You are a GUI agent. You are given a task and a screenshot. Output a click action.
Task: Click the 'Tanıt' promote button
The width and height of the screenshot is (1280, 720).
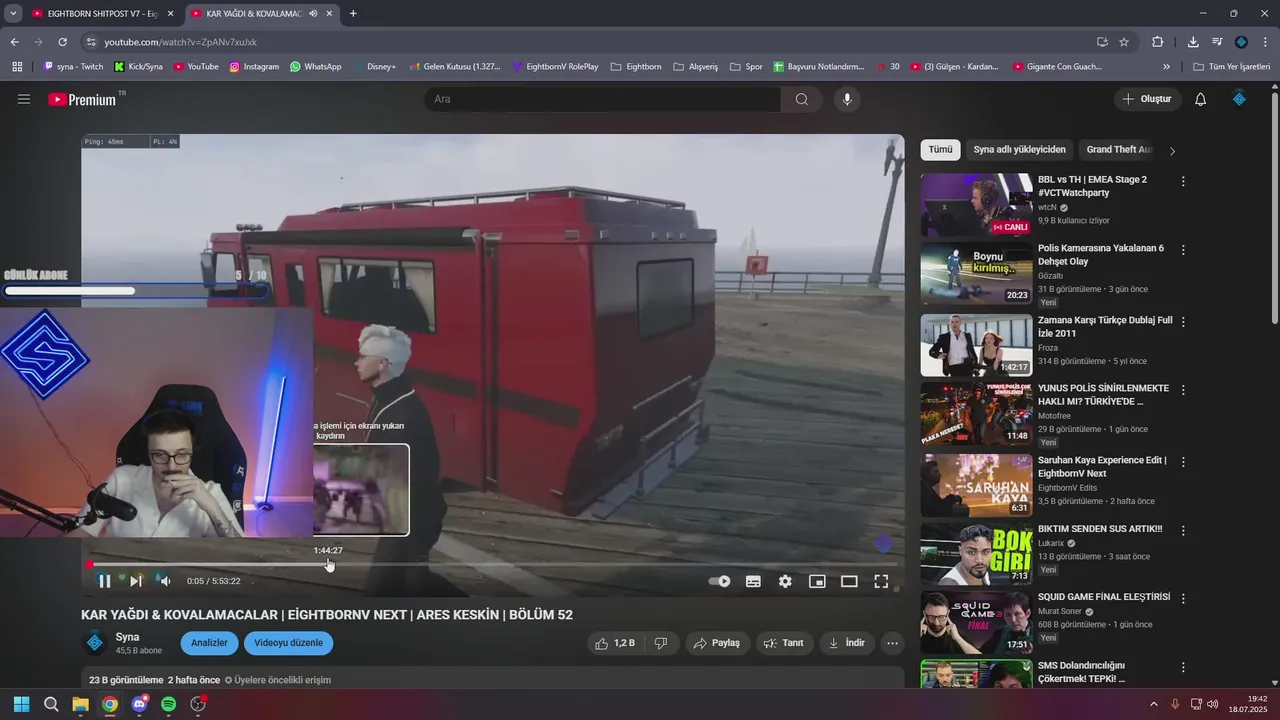point(784,643)
